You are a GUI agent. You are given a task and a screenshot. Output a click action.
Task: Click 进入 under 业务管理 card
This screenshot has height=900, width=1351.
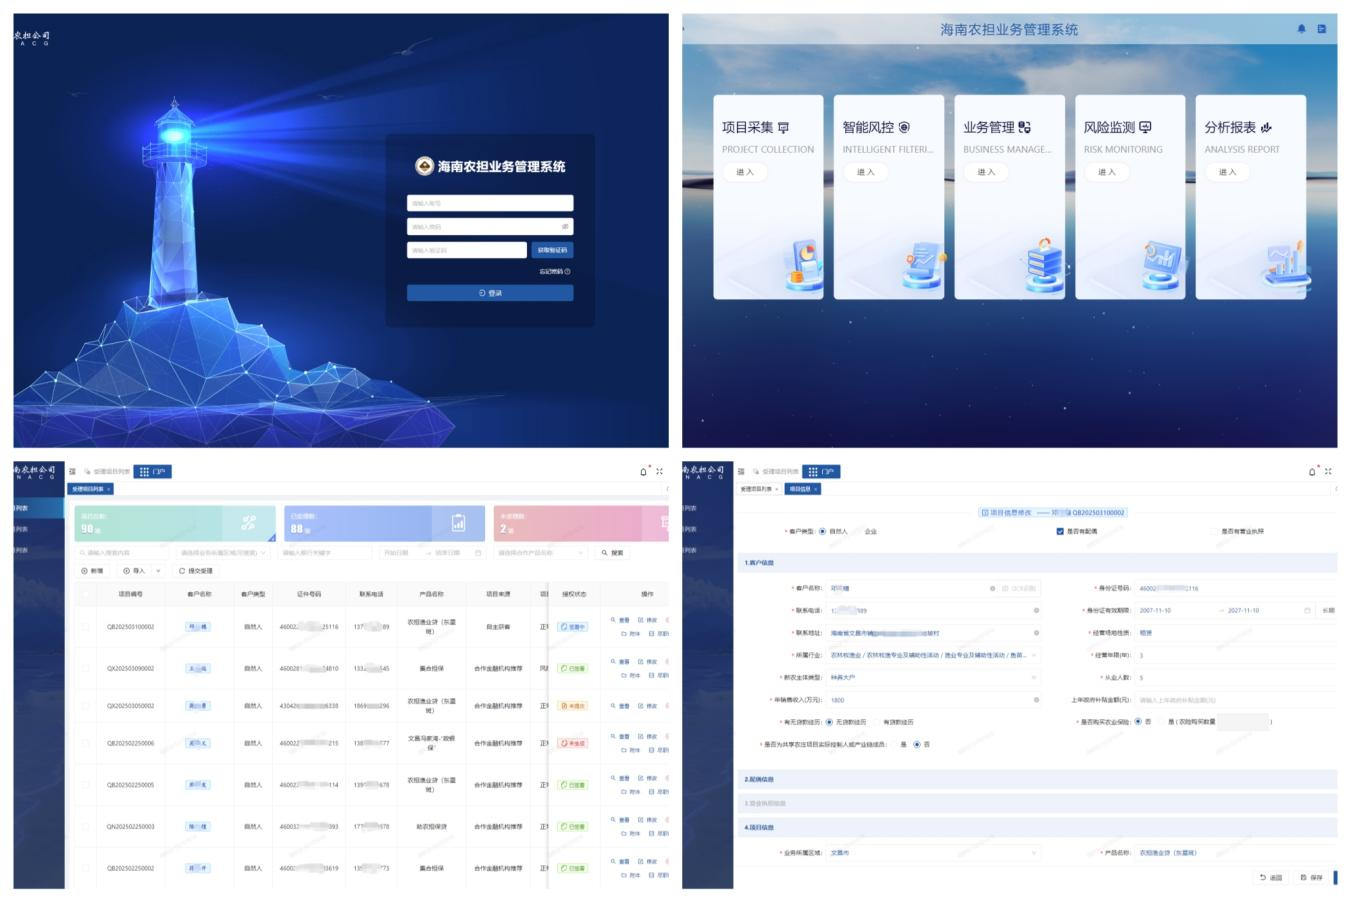point(986,172)
